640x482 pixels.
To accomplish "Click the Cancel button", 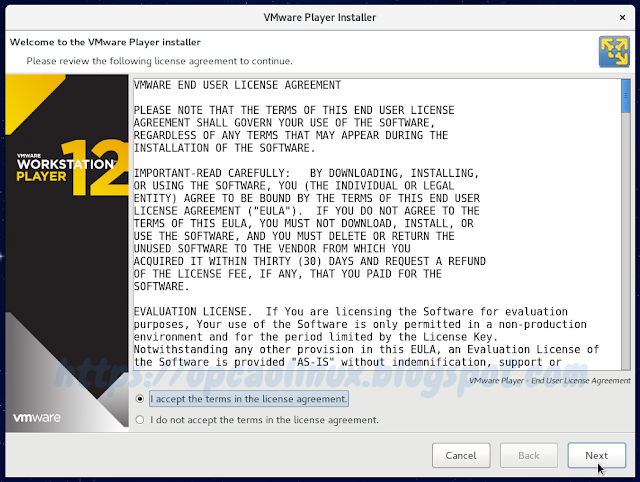I will pos(461,455).
